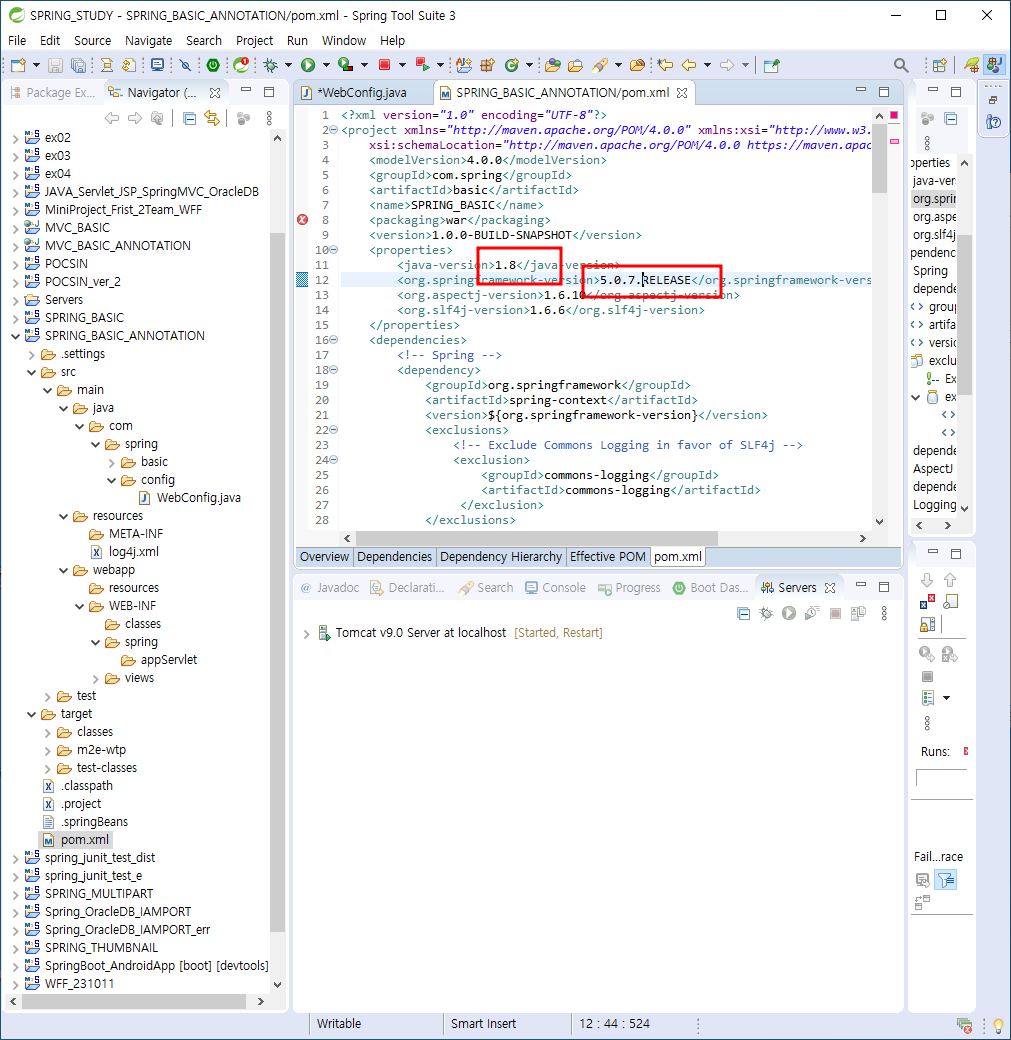1011x1040 pixels.
Task: Start server in debug mode in Servers view
Action: 766,614
